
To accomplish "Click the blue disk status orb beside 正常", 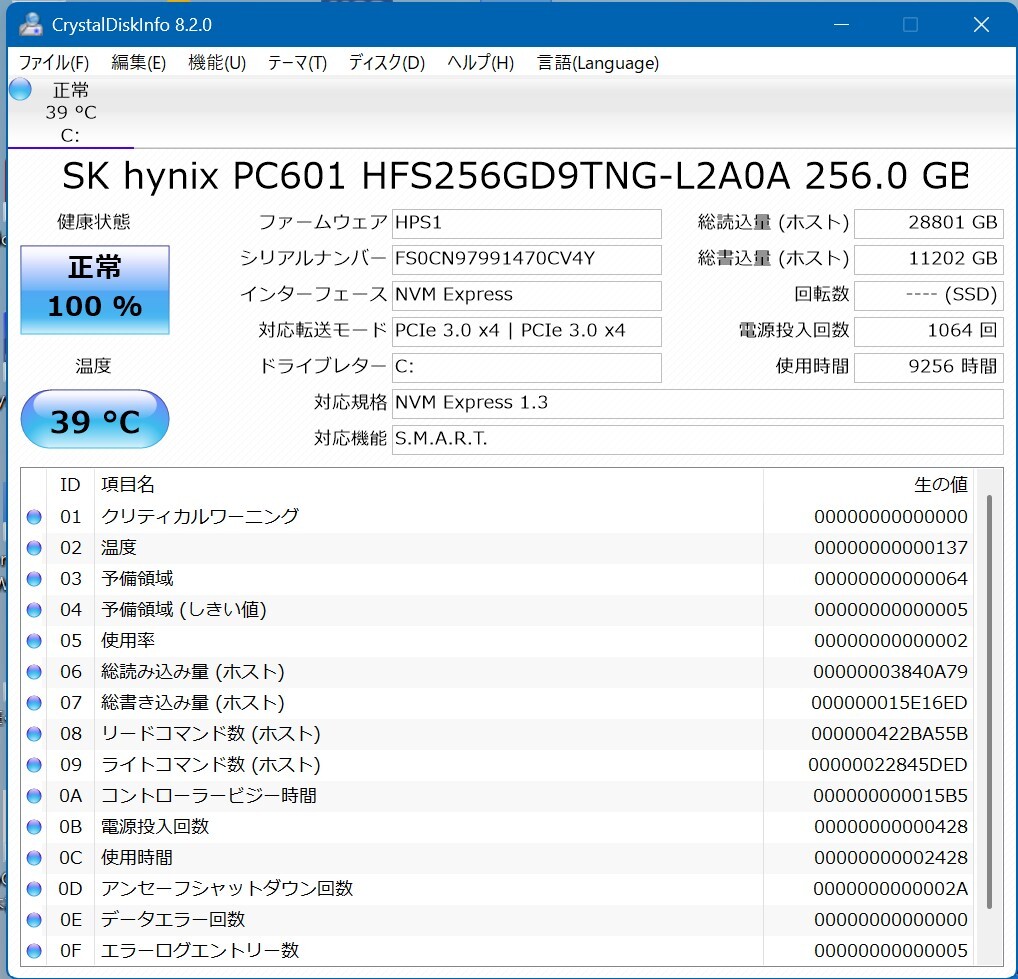I will pyautogui.click(x=20, y=89).
